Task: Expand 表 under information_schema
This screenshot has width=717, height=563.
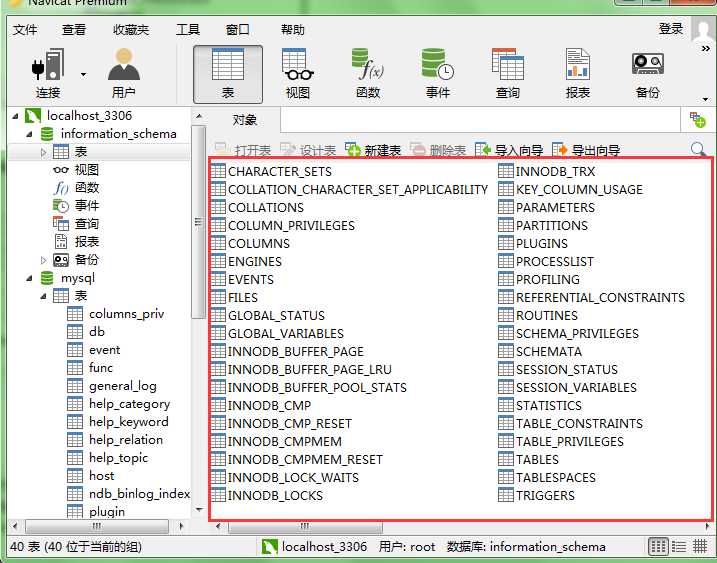Action: pyautogui.click(x=43, y=152)
